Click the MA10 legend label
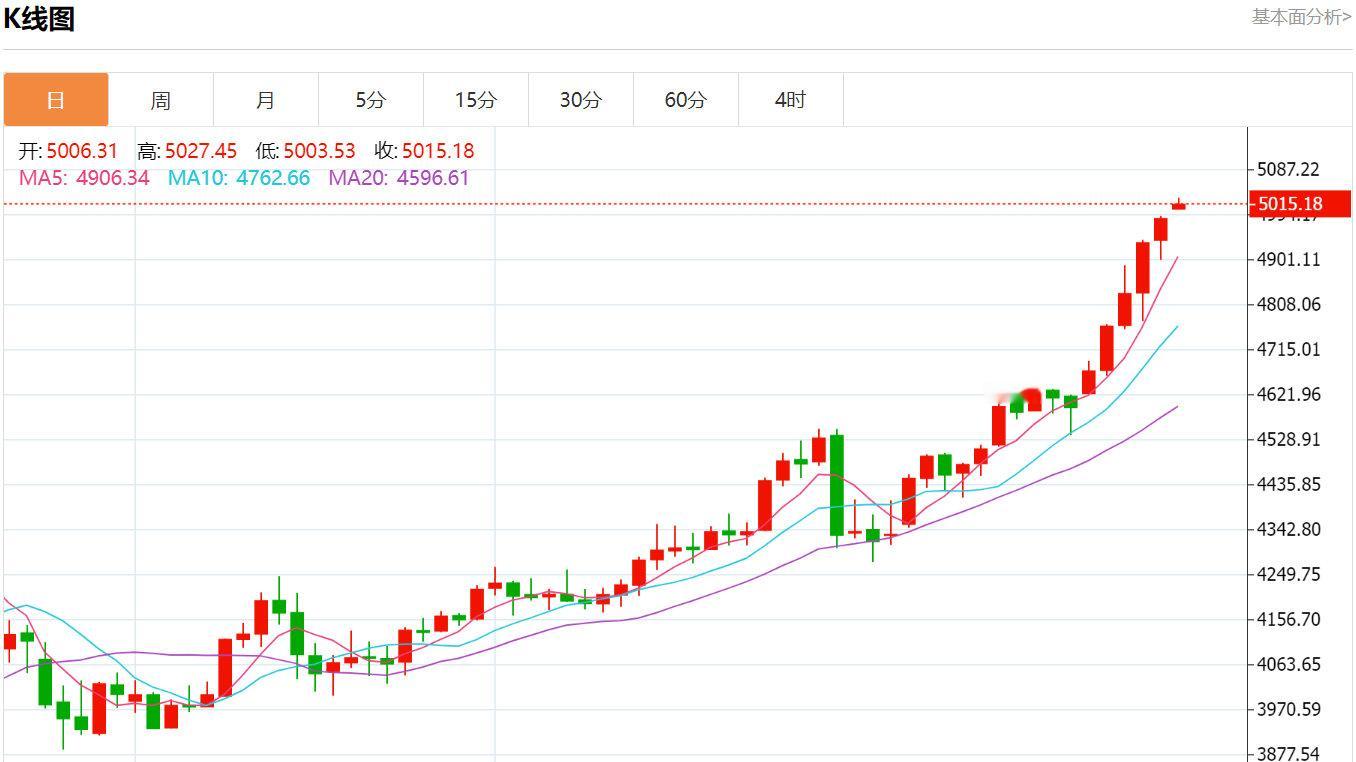Screen dimensions: 1356x762 (x=239, y=178)
